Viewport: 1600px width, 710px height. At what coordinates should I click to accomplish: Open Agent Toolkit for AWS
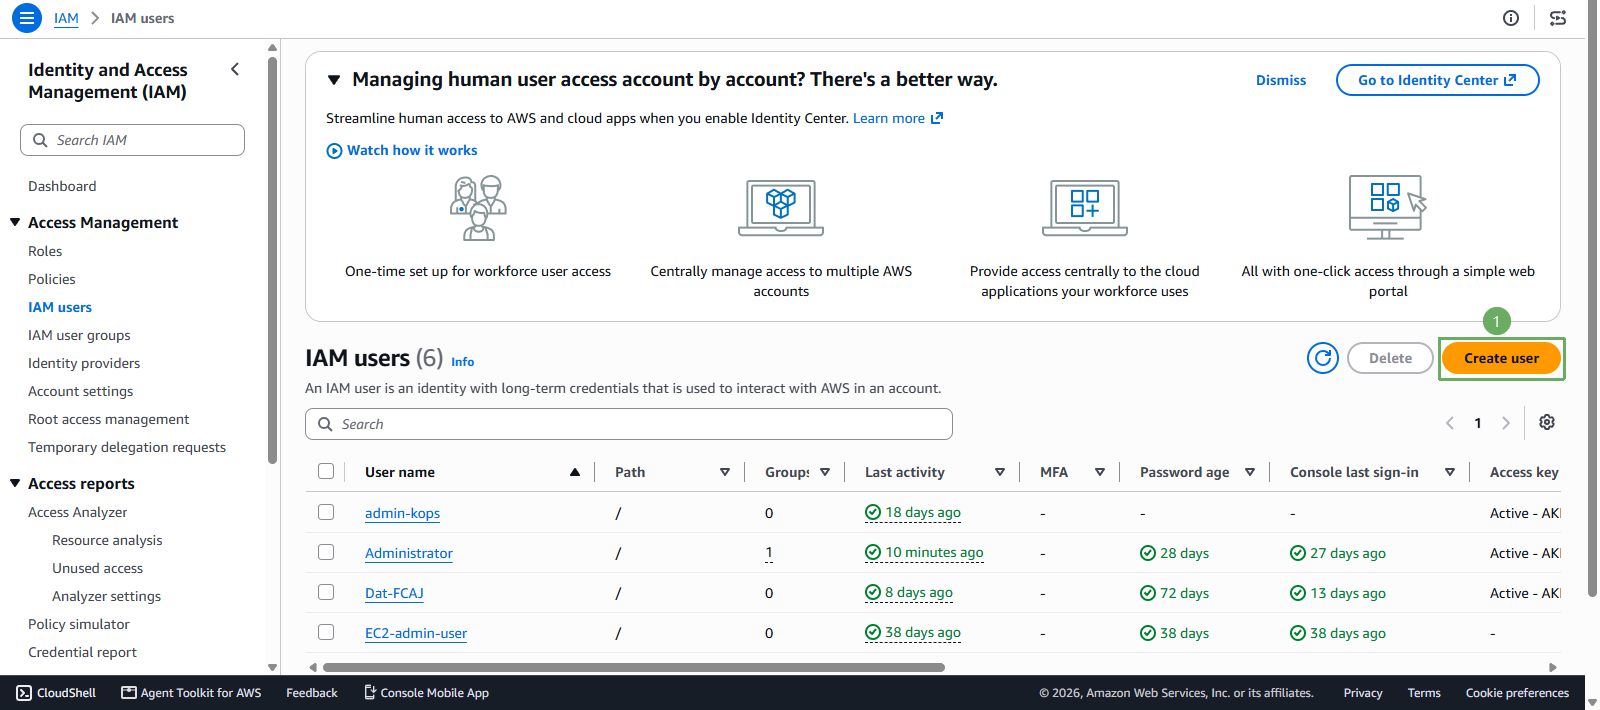tap(191, 693)
